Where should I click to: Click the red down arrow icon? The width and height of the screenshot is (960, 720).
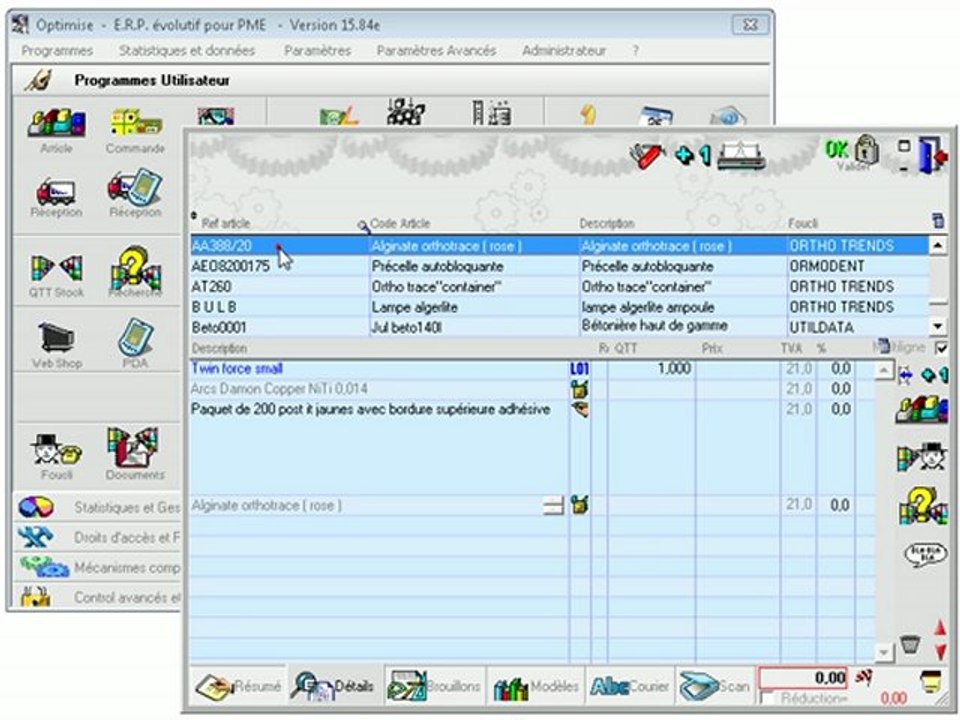coord(940,651)
